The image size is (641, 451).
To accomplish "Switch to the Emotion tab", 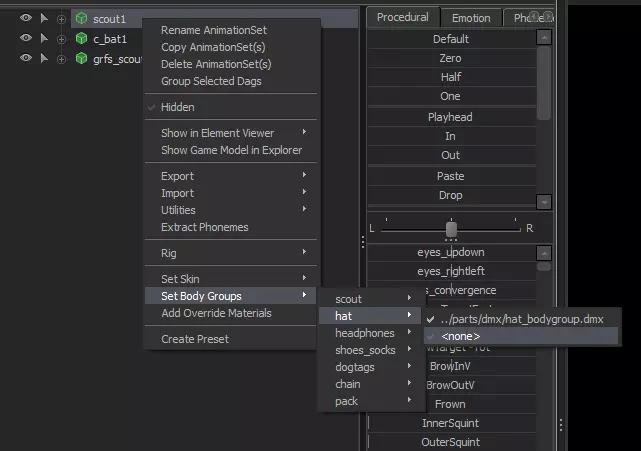I will tap(471, 18).
